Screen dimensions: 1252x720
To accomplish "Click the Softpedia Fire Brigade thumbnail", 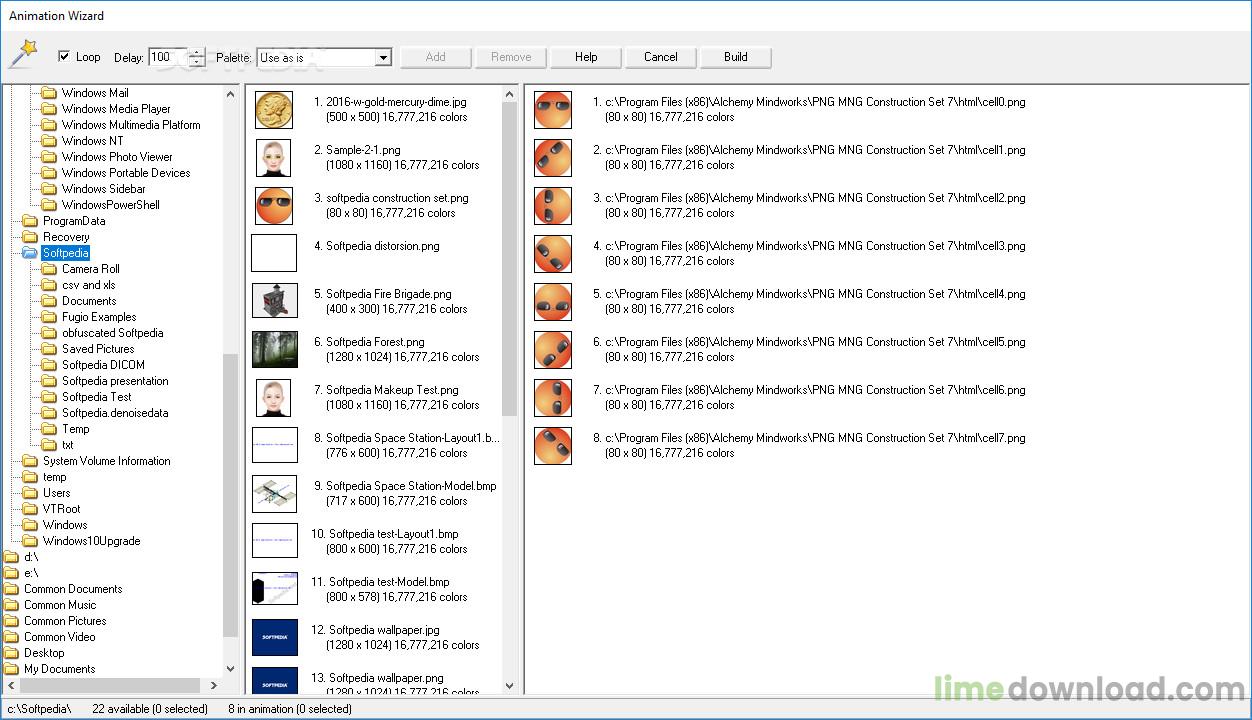I will 273,302.
